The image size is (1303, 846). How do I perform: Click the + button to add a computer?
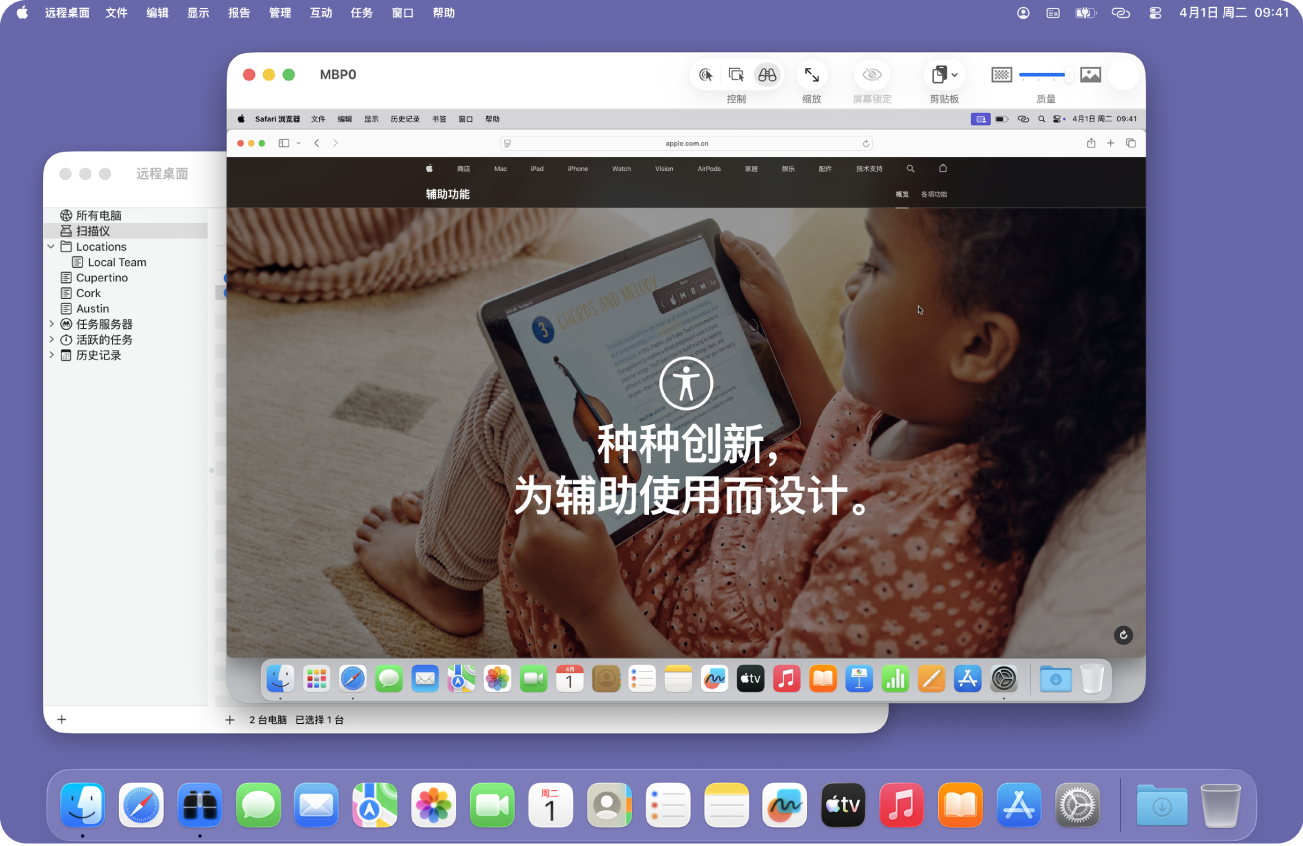coord(61,719)
